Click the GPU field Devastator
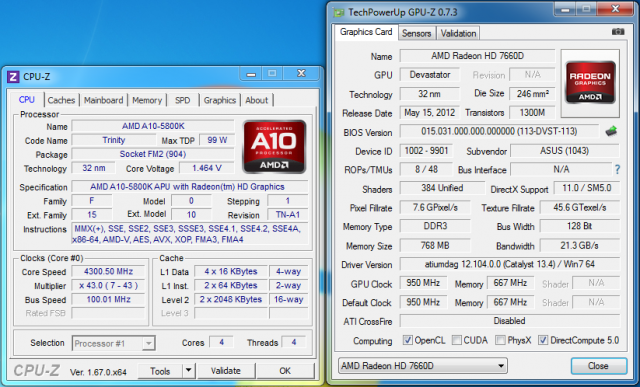640x387 pixels. click(429, 75)
